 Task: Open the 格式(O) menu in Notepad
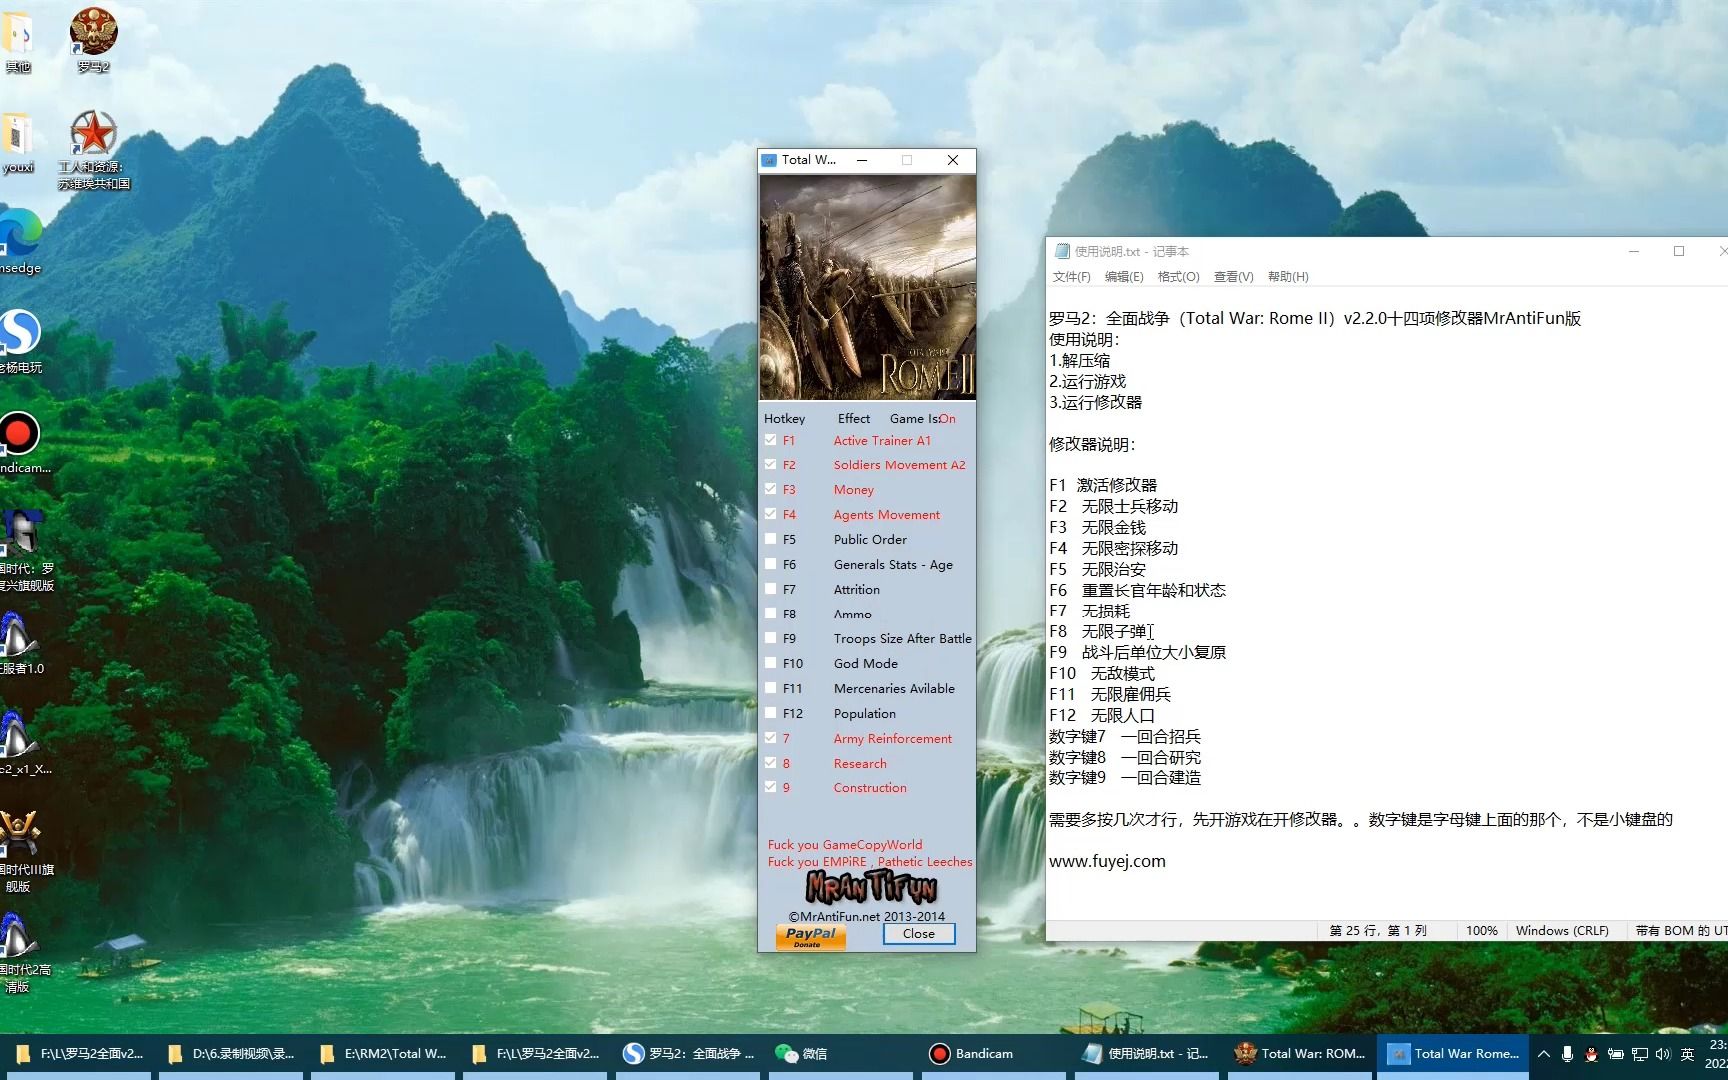1178,277
